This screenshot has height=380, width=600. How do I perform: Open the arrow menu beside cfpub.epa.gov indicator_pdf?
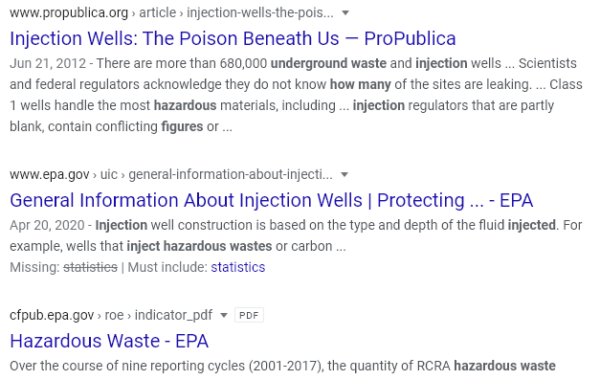224,315
